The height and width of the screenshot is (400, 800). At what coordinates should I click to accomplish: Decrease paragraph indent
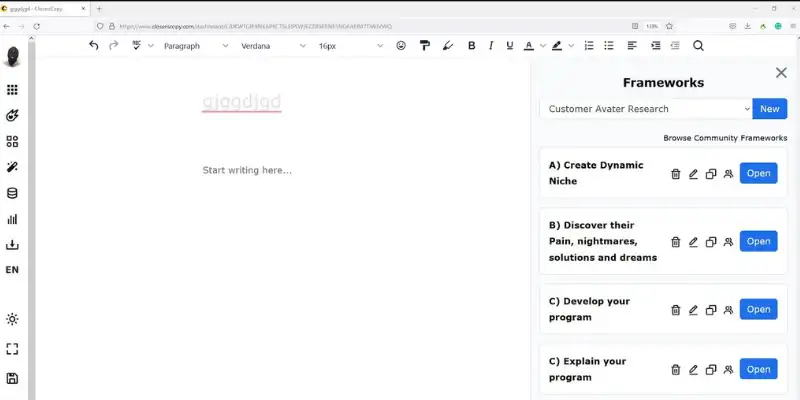click(x=675, y=45)
